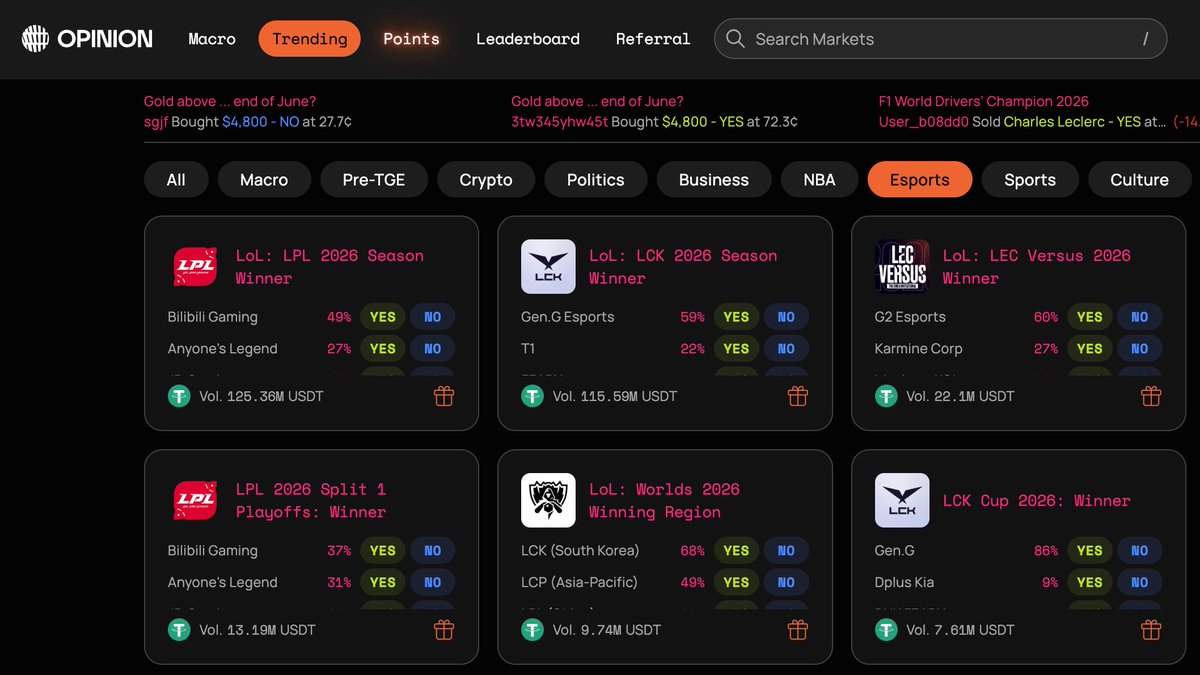1200x675 pixels.
Task: Focus the Search Markets field
Action: (x=940, y=39)
